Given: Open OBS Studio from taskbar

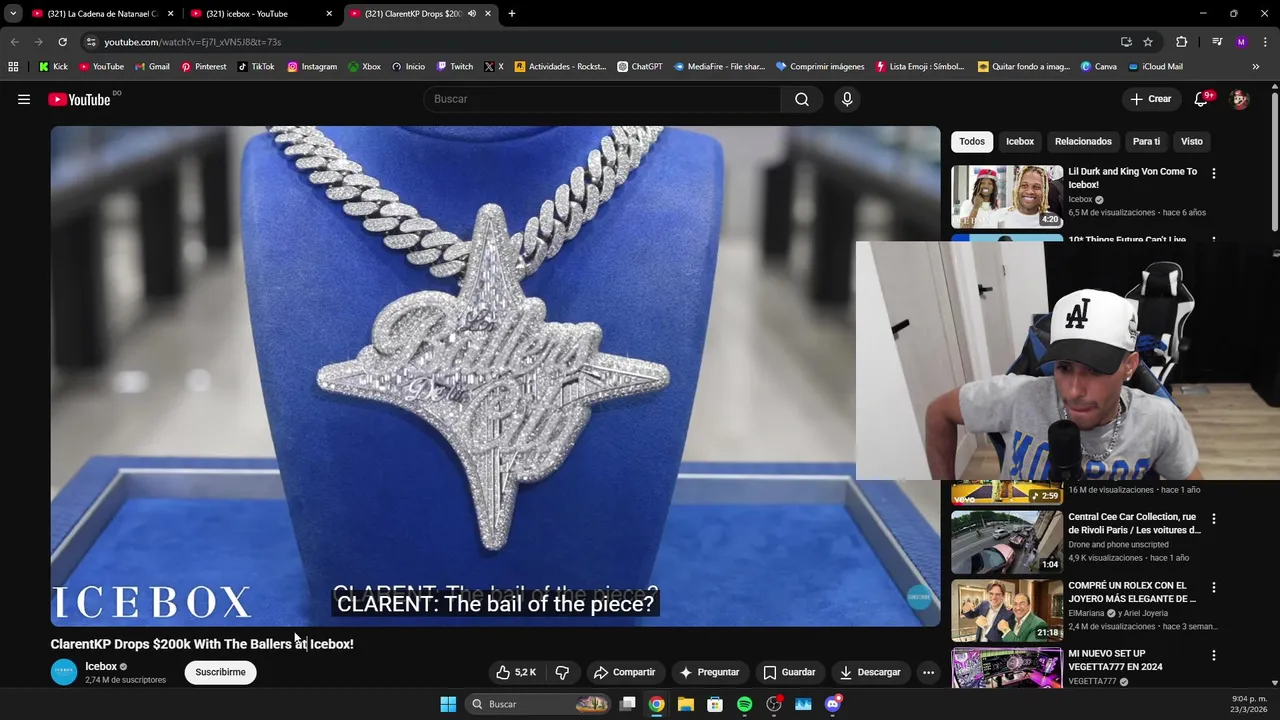Looking at the screenshot, I should [x=774, y=704].
